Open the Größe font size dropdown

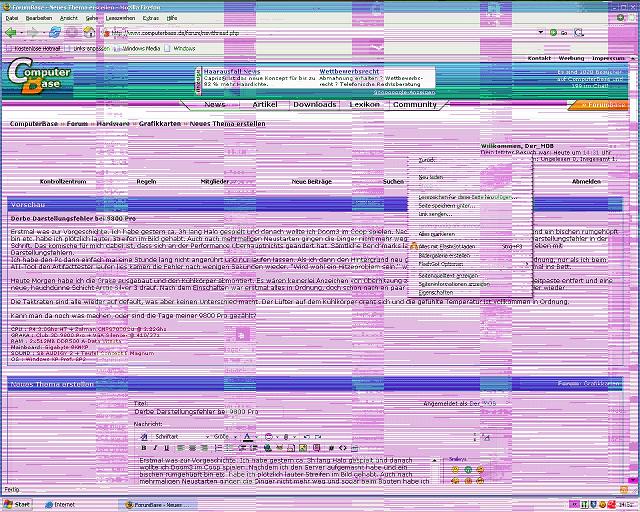point(225,436)
